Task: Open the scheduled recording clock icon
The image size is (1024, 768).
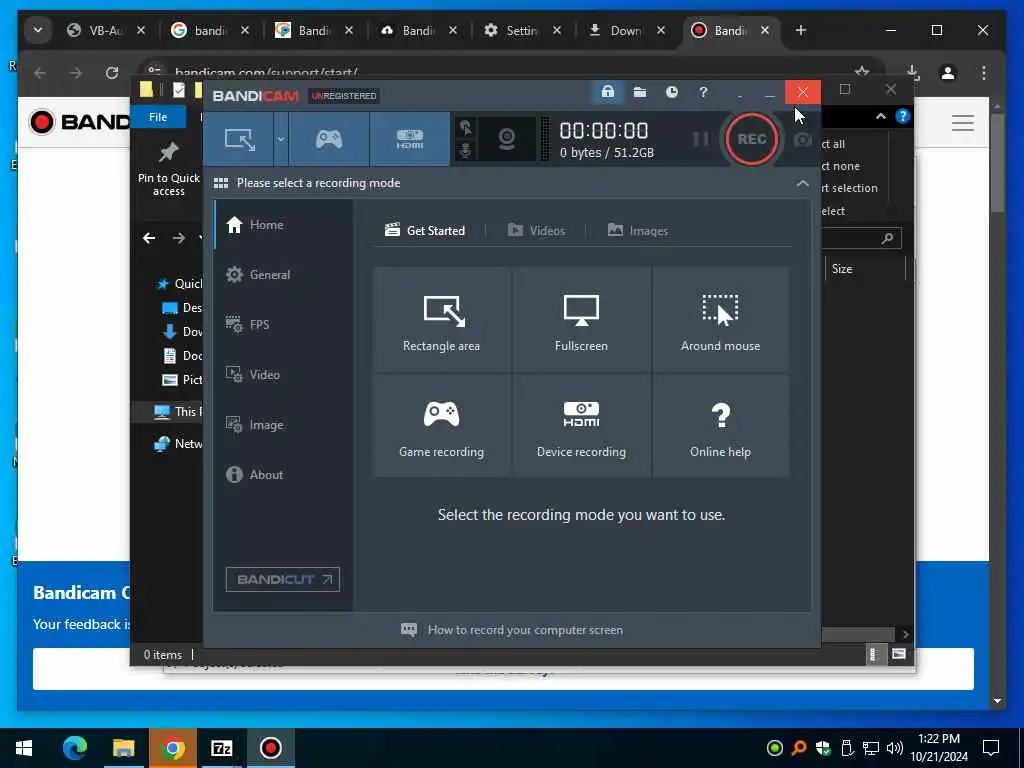Action: point(671,92)
